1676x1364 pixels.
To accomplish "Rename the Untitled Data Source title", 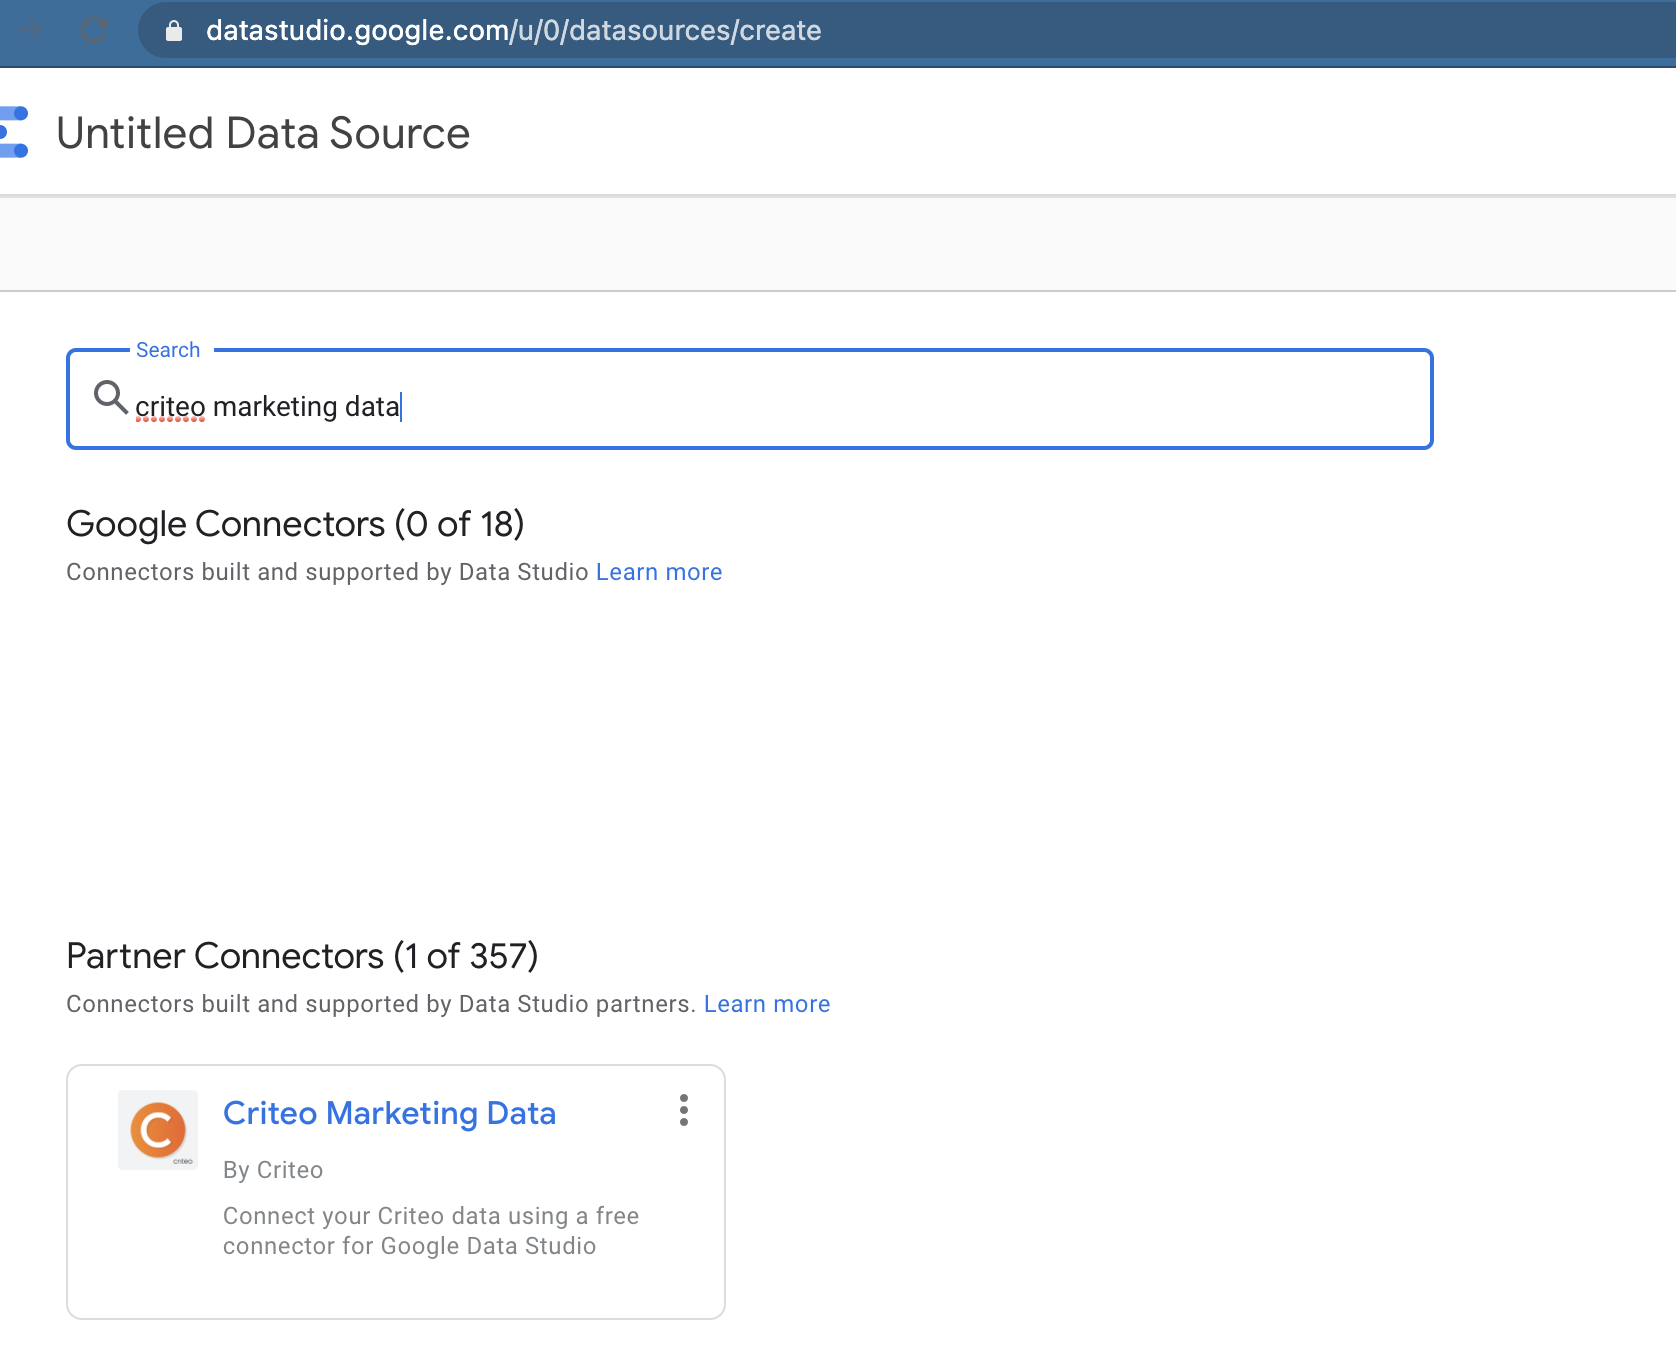I will click(263, 133).
